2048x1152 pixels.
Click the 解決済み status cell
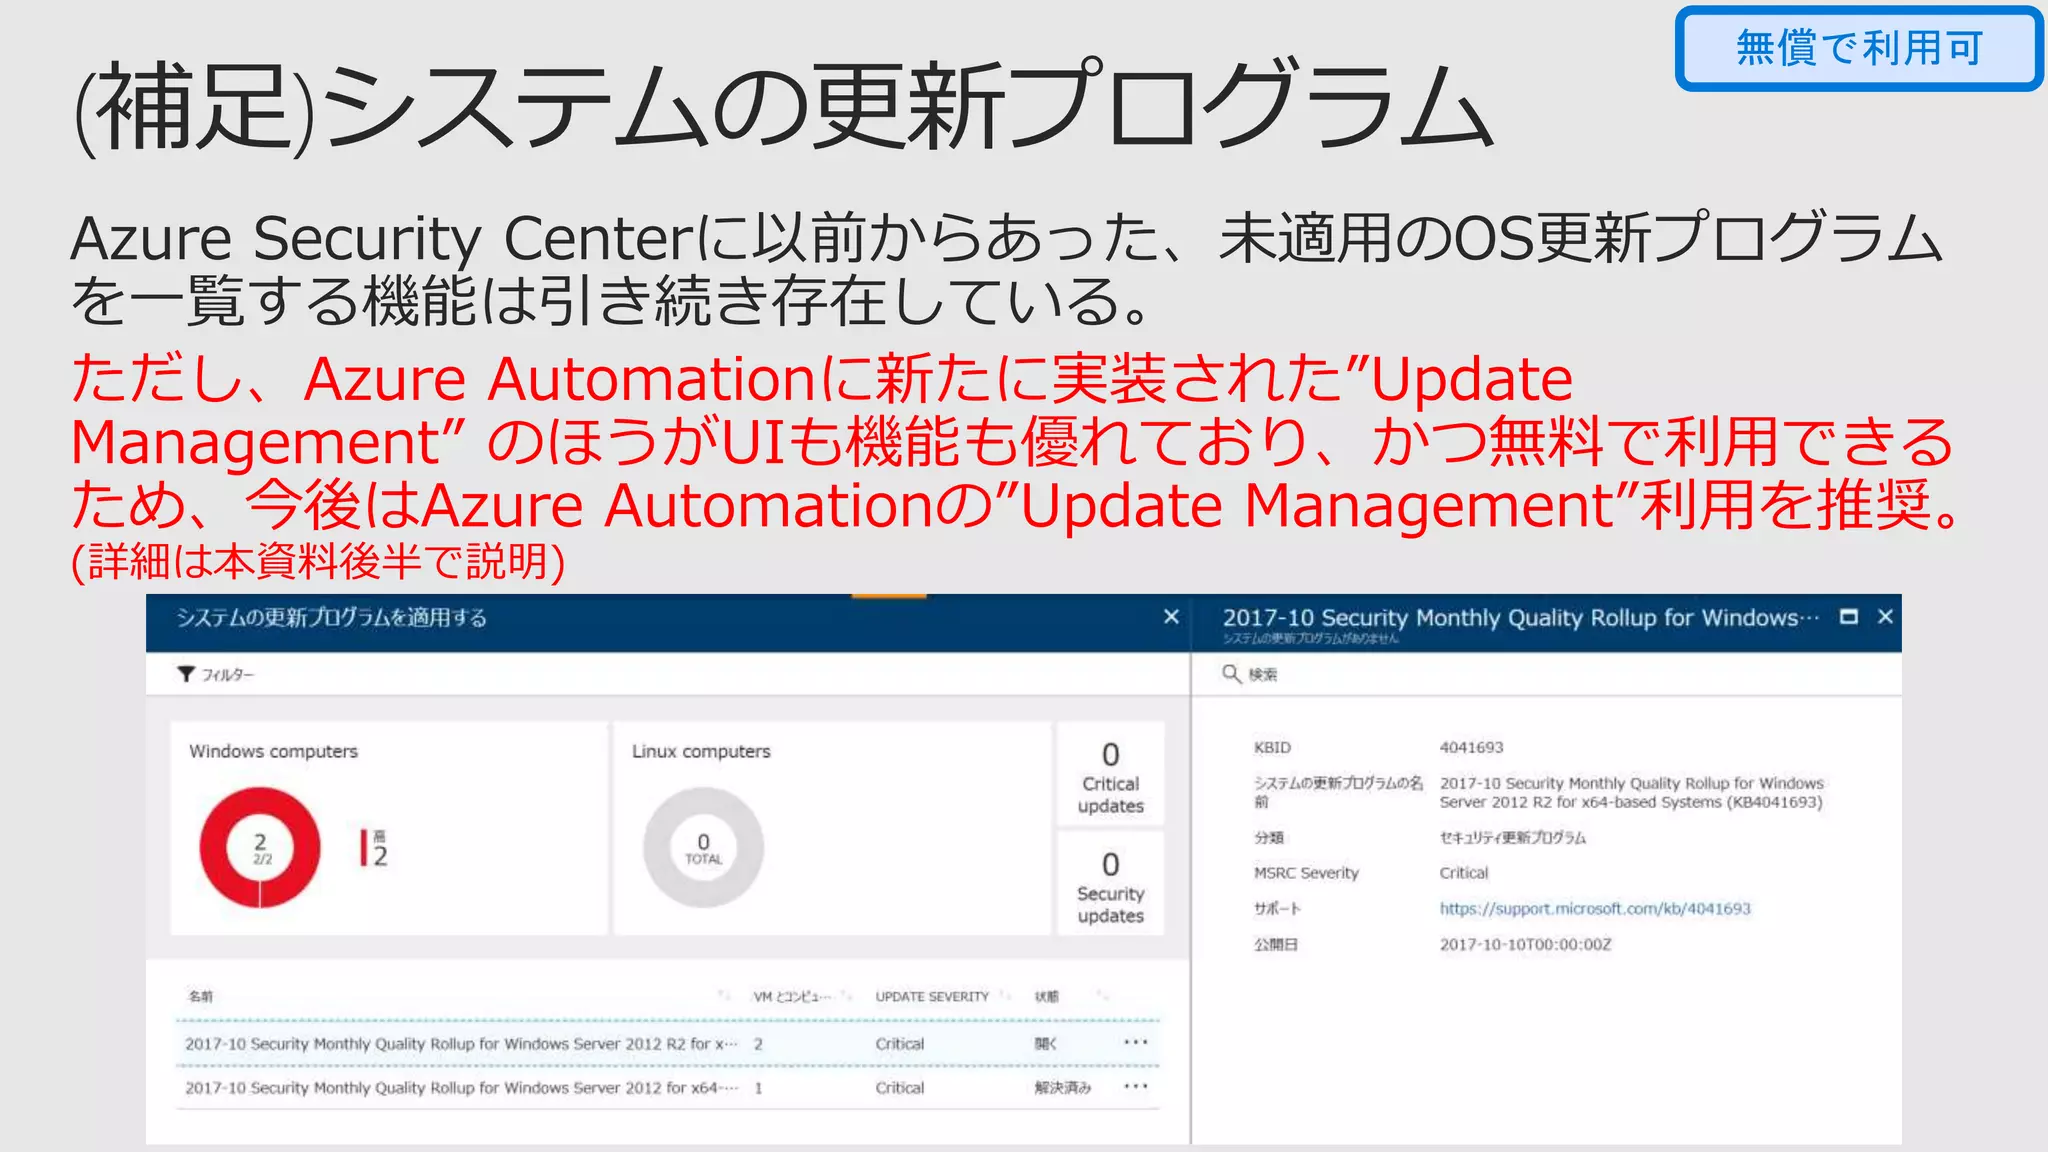tap(1062, 1087)
